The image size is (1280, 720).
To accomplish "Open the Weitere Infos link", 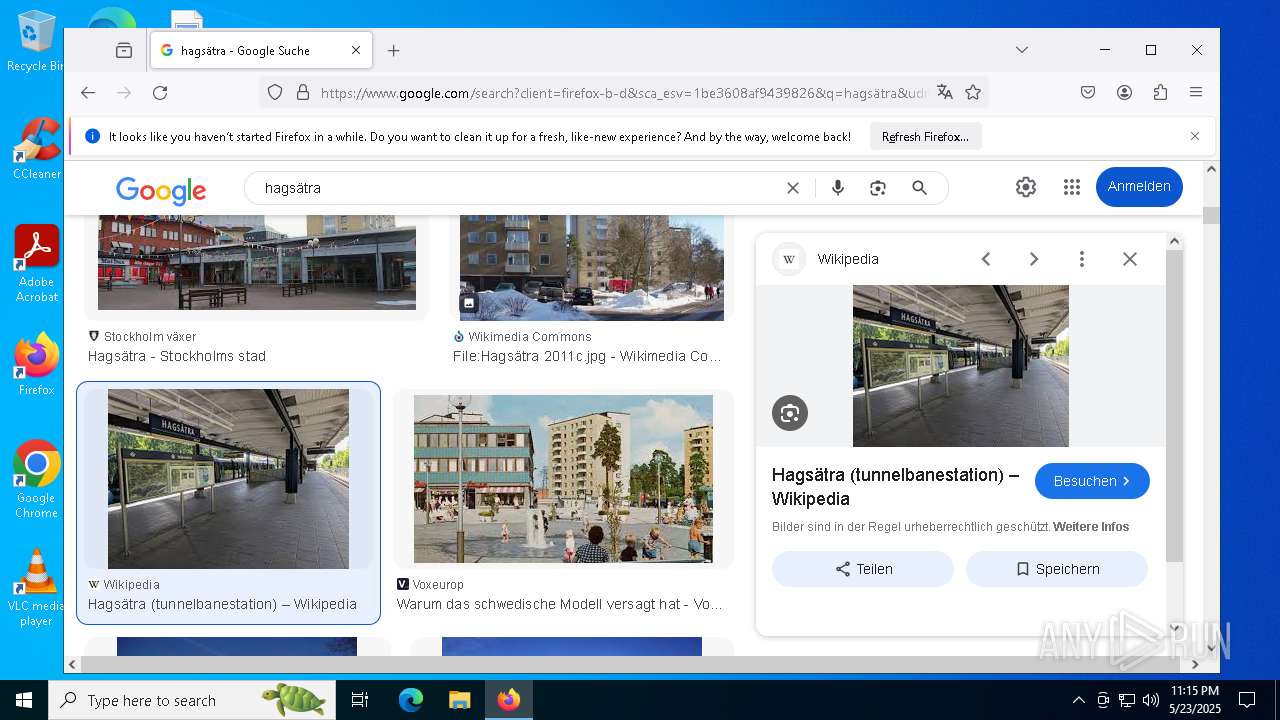I will point(1091,527).
